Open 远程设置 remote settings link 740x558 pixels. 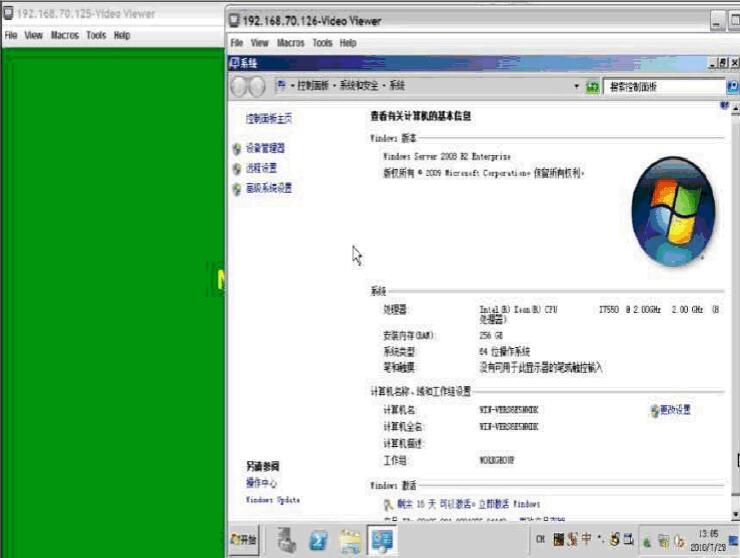pos(261,168)
